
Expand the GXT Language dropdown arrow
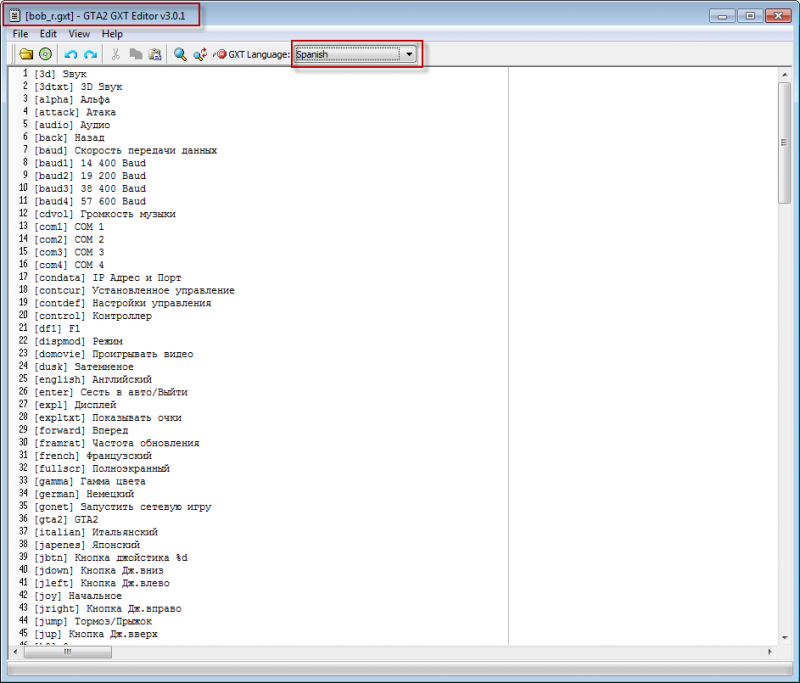409,54
